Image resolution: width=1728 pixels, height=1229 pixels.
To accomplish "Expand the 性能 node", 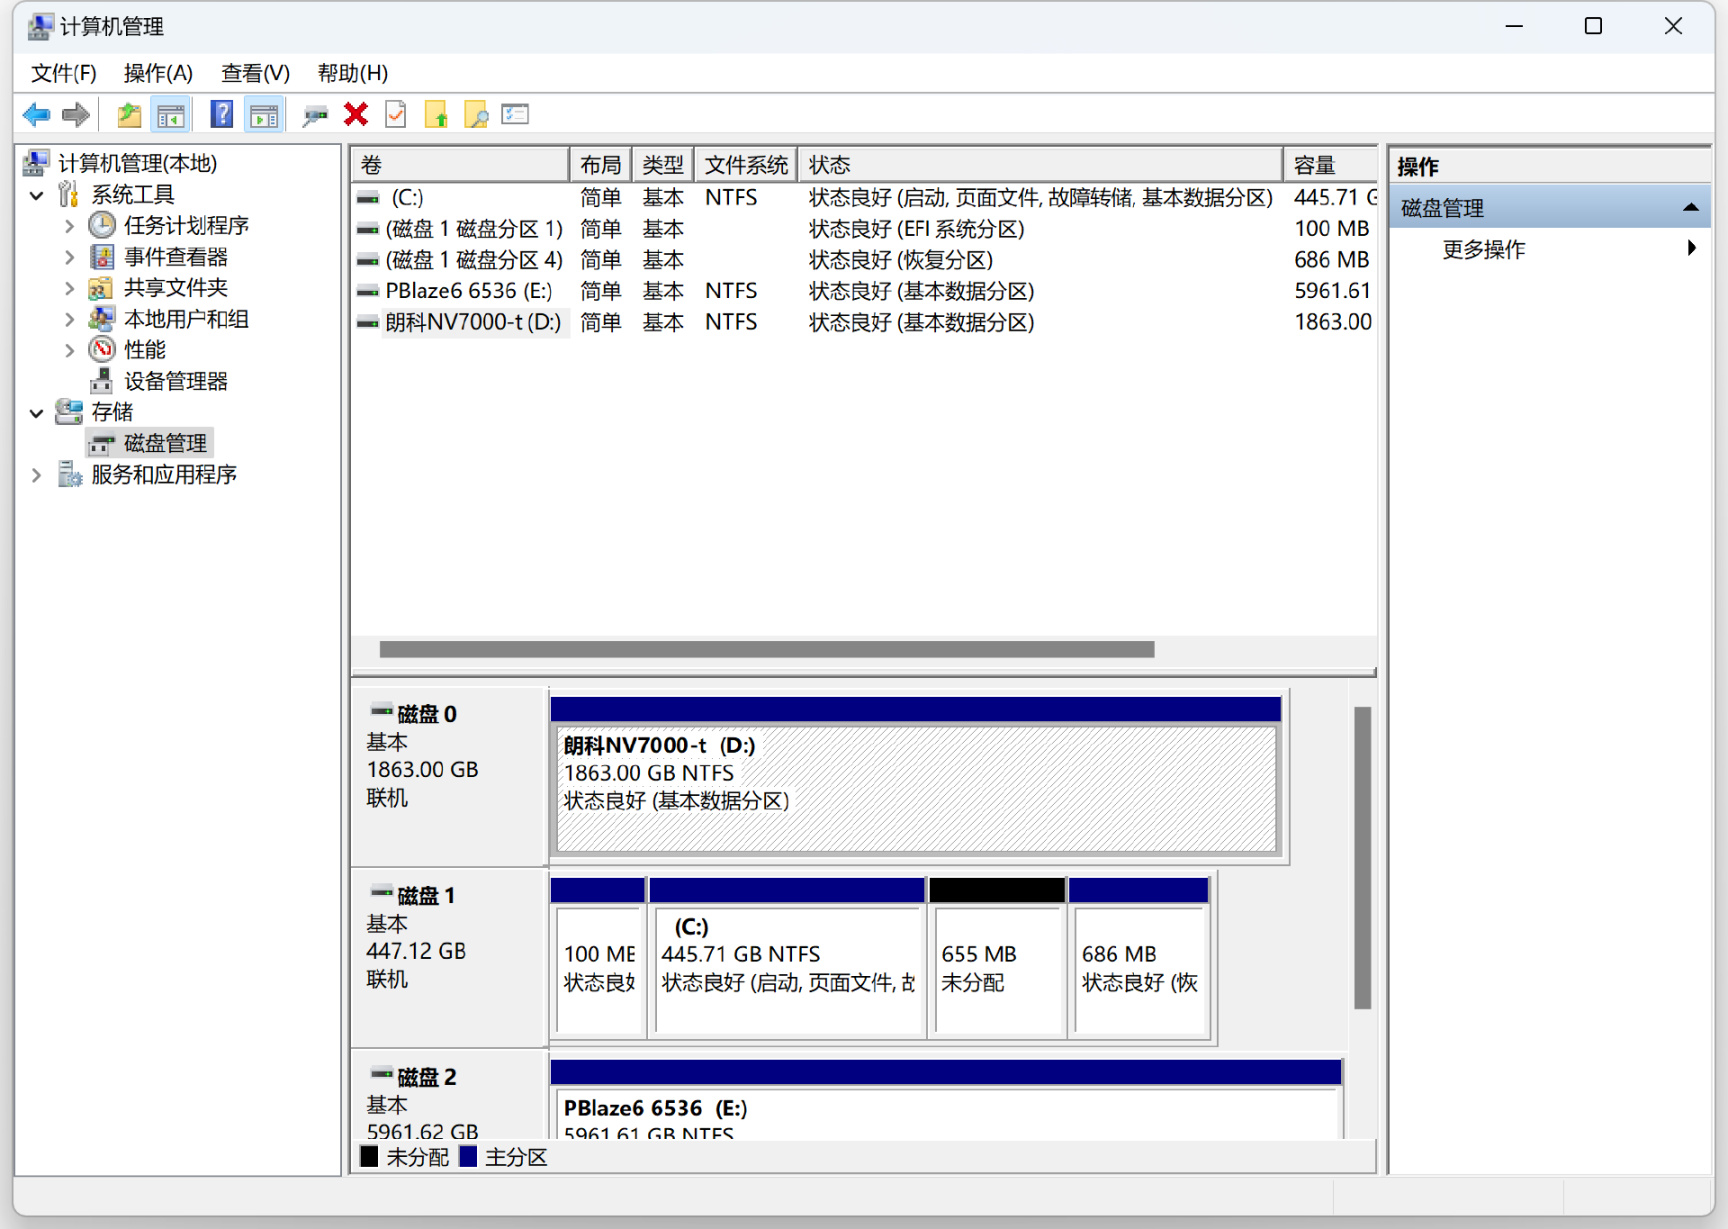I will coord(69,350).
